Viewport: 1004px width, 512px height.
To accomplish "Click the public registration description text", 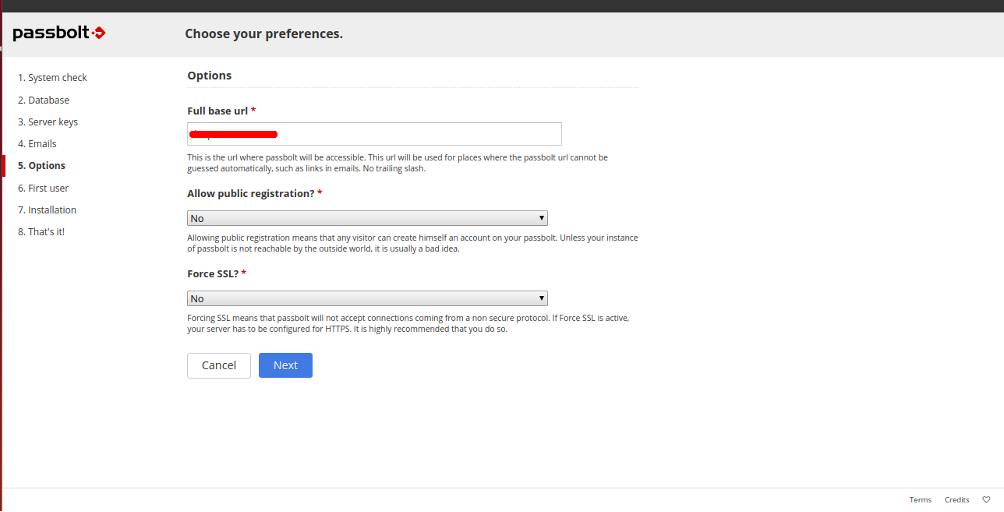I will coord(412,243).
